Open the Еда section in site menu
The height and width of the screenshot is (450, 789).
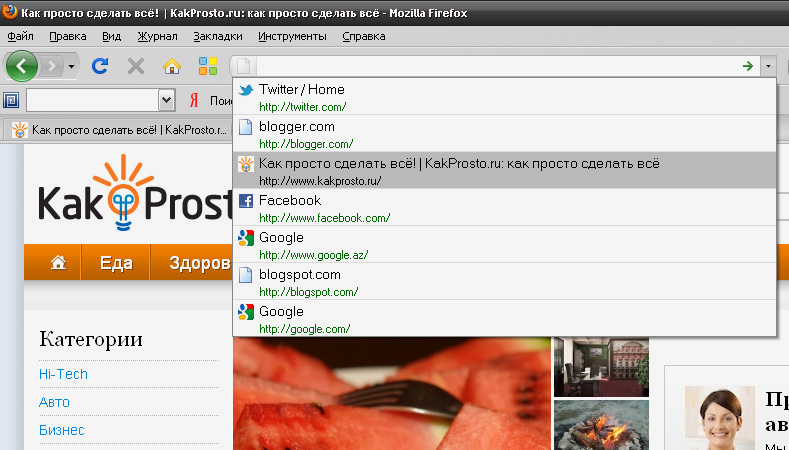coord(116,263)
